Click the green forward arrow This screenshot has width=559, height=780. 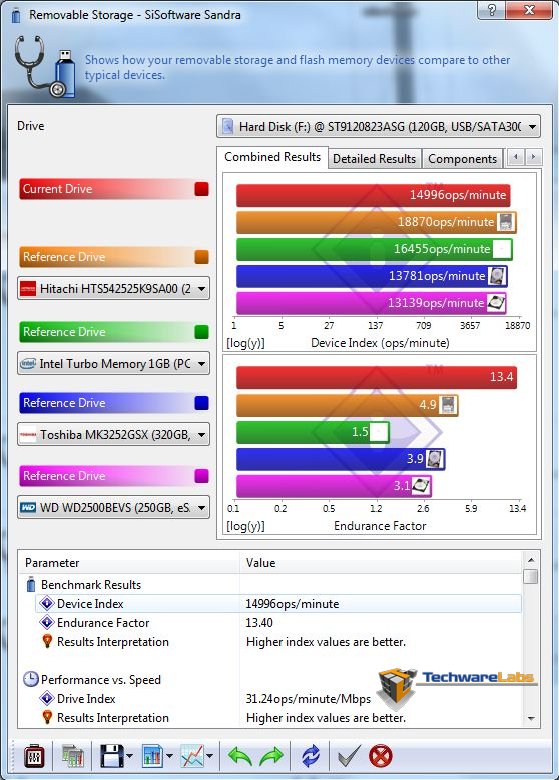coord(271,756)
